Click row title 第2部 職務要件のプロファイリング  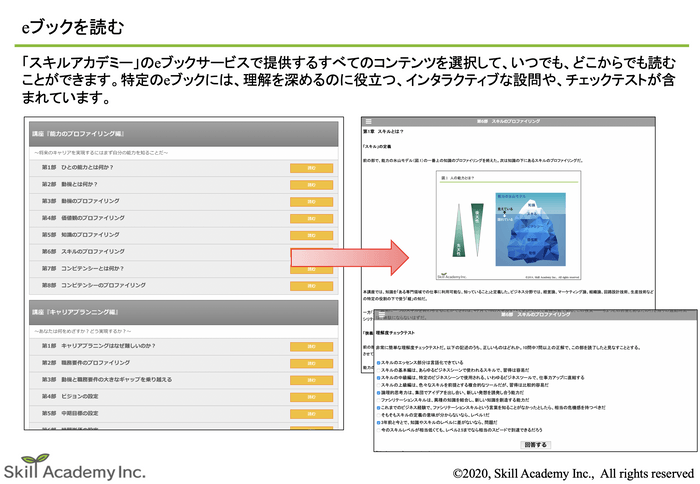pyautogui.click(x=86, y=363)
